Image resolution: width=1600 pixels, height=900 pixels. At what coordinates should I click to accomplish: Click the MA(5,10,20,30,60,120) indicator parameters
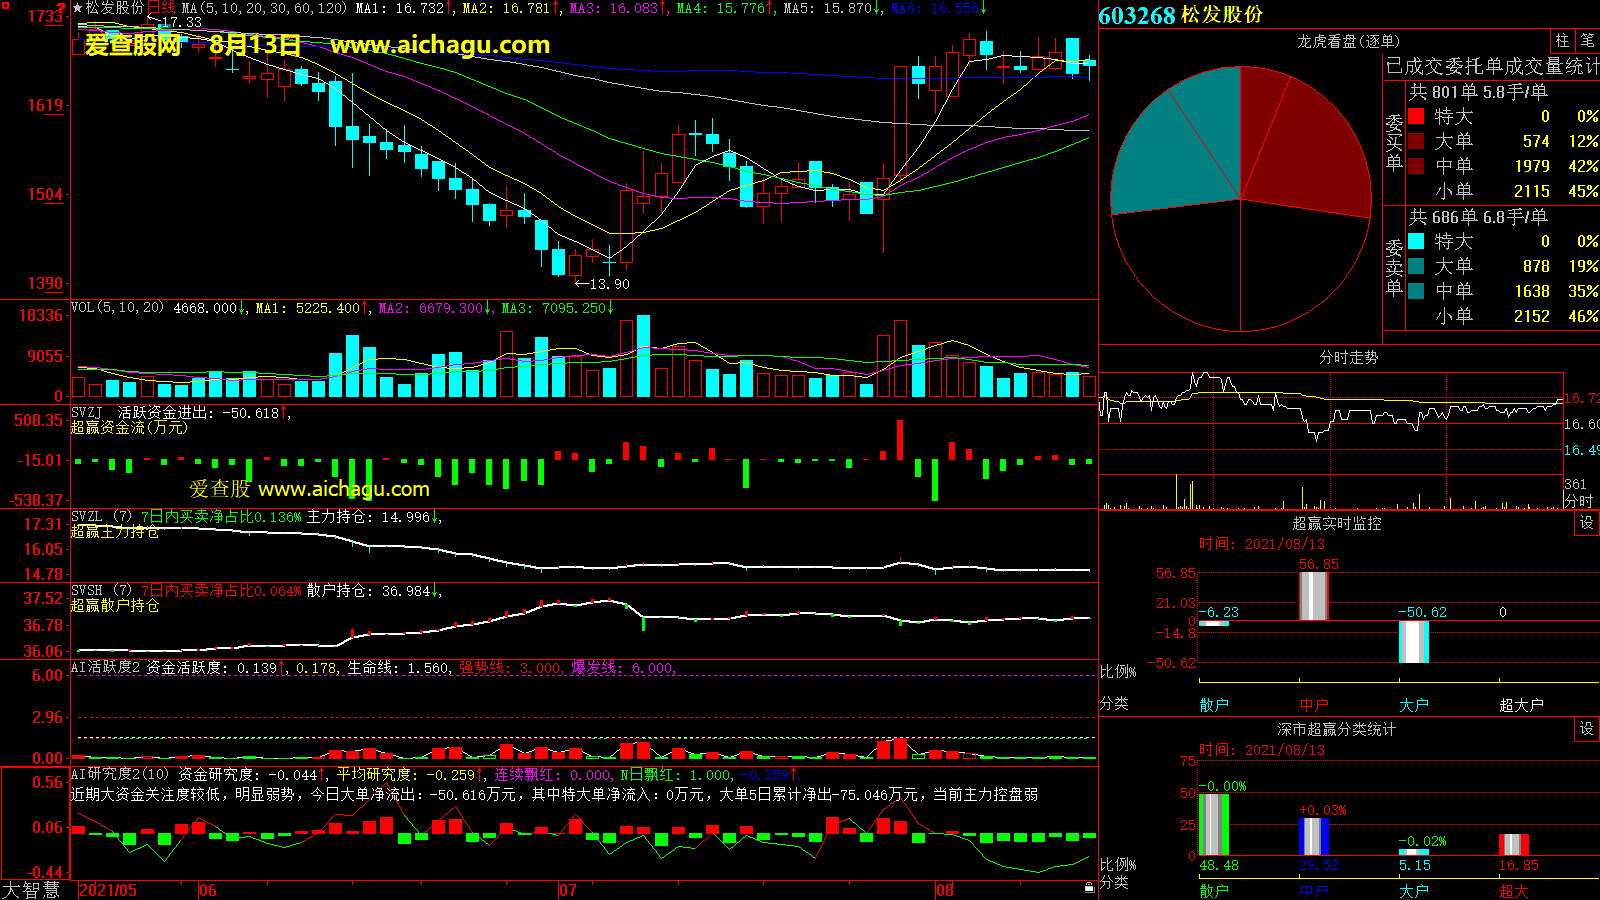click(x=265, y=8)
